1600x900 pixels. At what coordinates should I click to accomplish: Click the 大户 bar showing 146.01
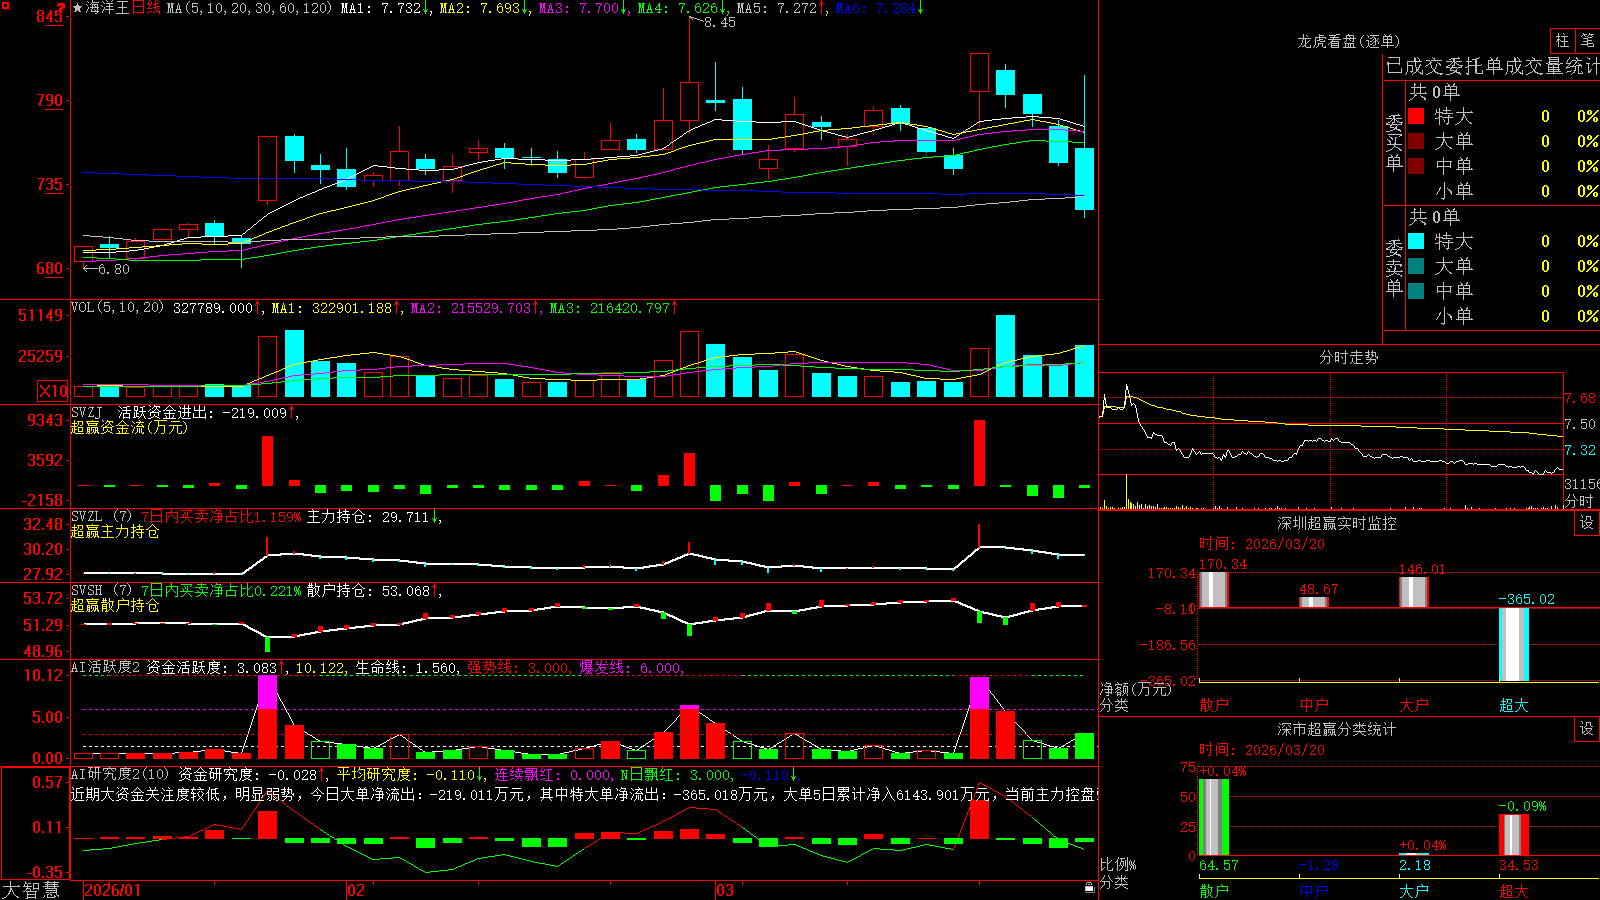pos(1414,592)
